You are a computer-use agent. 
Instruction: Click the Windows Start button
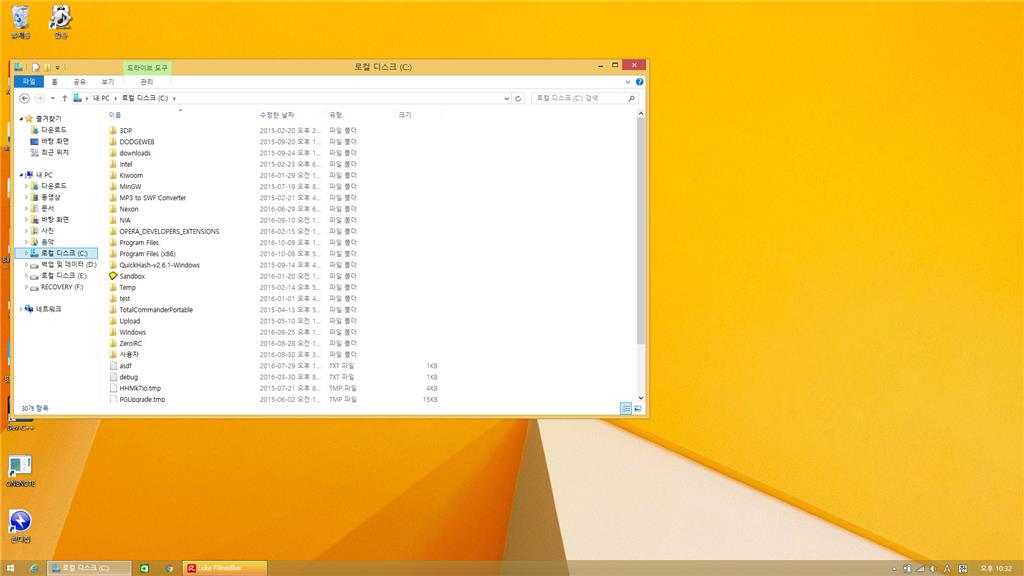point(10,568)
